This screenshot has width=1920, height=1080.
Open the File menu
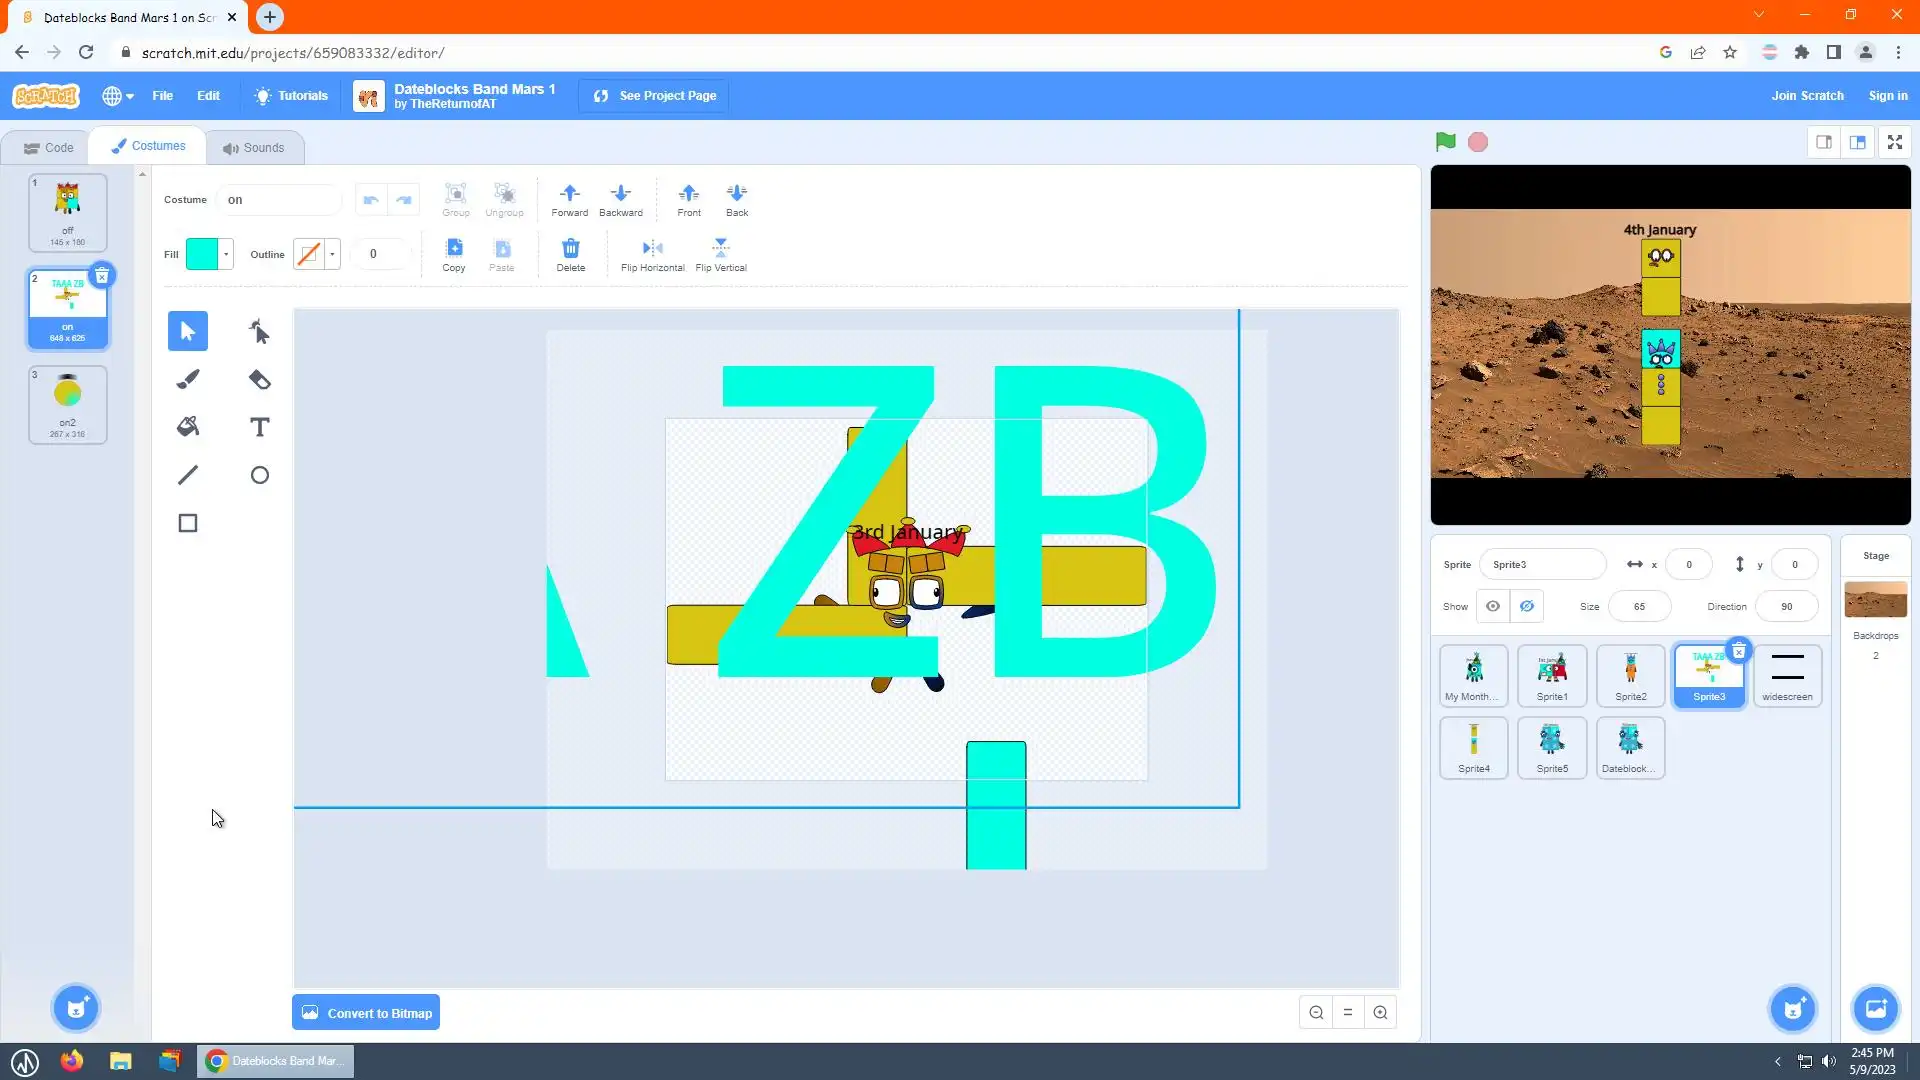pos(162,96)
